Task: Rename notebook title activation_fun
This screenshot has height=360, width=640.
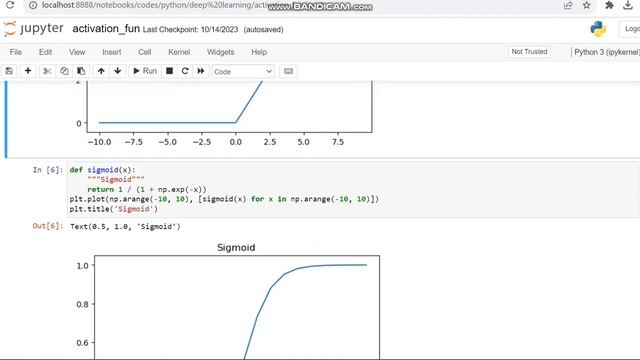Action: coord(106,29)
